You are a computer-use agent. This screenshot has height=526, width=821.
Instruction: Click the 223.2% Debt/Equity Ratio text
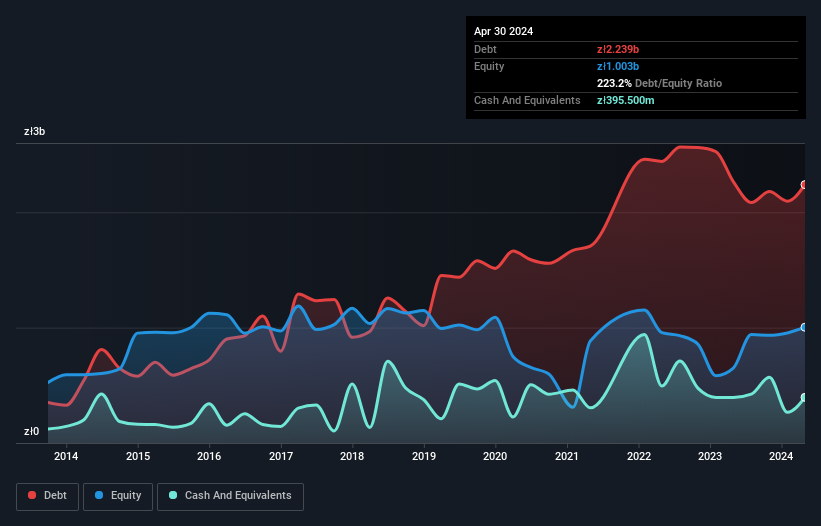coord(659,83)
